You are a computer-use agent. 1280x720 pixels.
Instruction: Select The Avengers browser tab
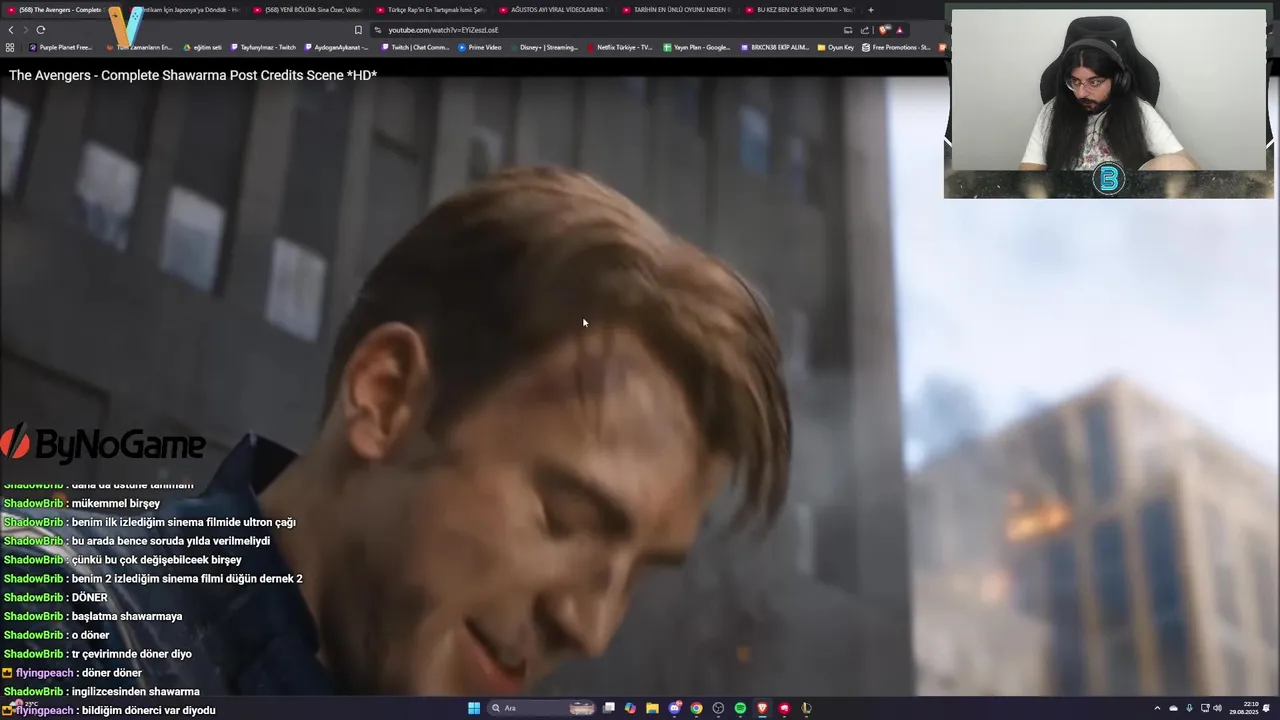[58, 10]
